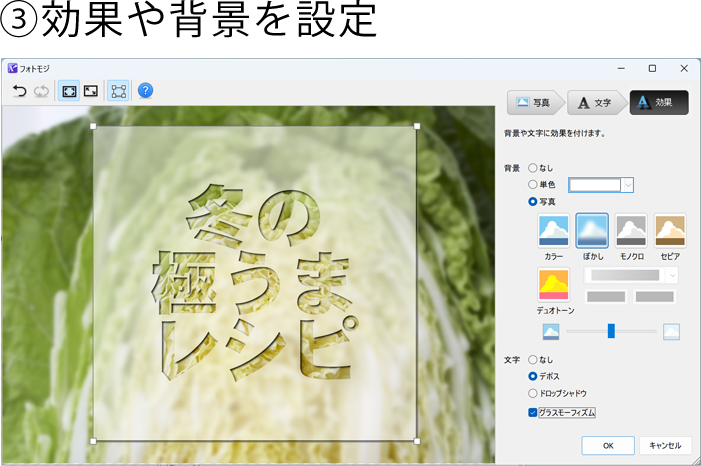Uncheck the グラスモーフィズム checkbox

[x=533, y=412]
